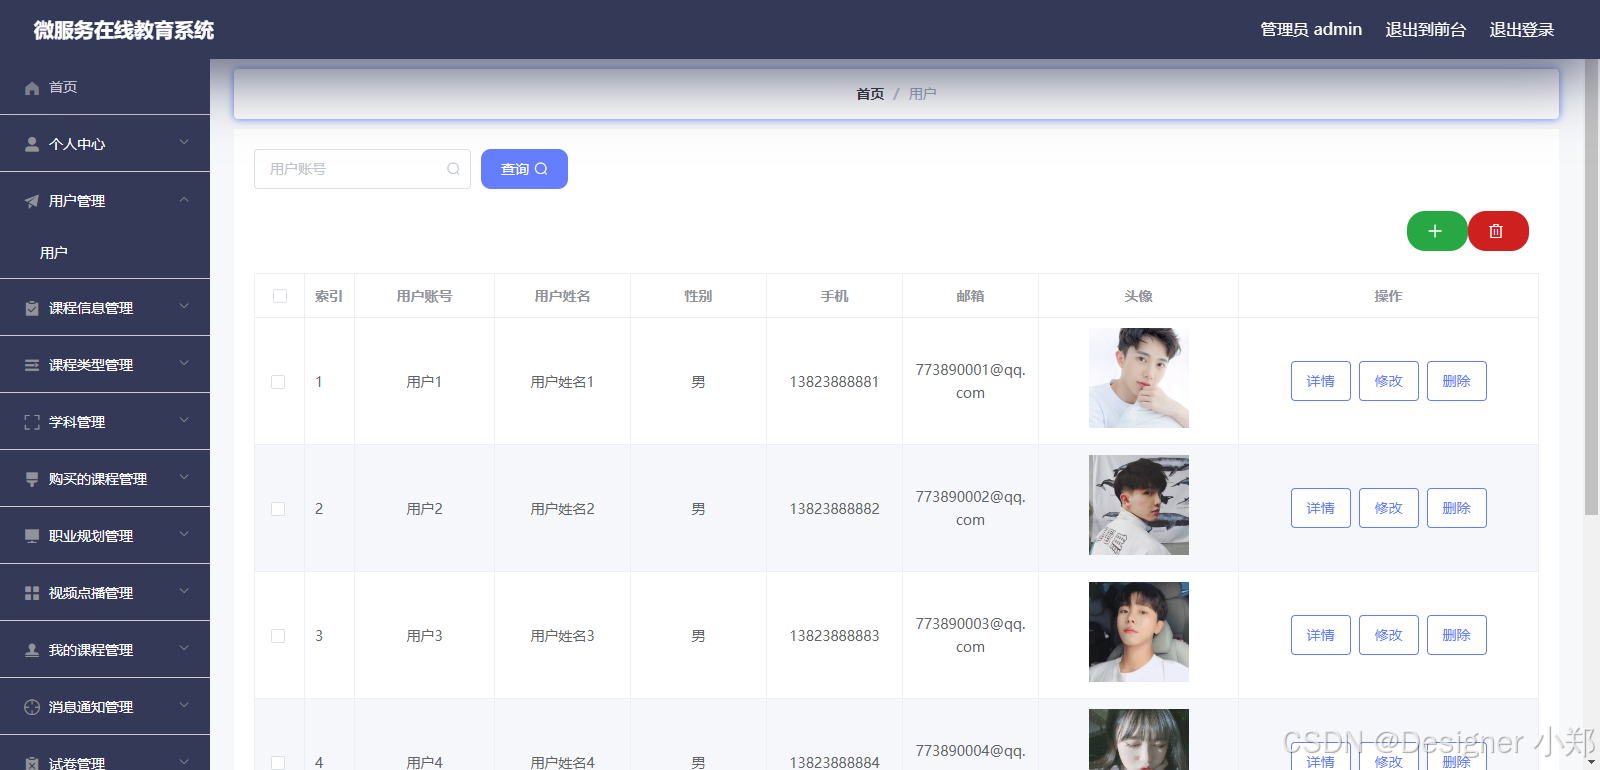Click the 微服务在线教育系统 title
This screenshot has width=1600, height=770.
coord(124,30)
